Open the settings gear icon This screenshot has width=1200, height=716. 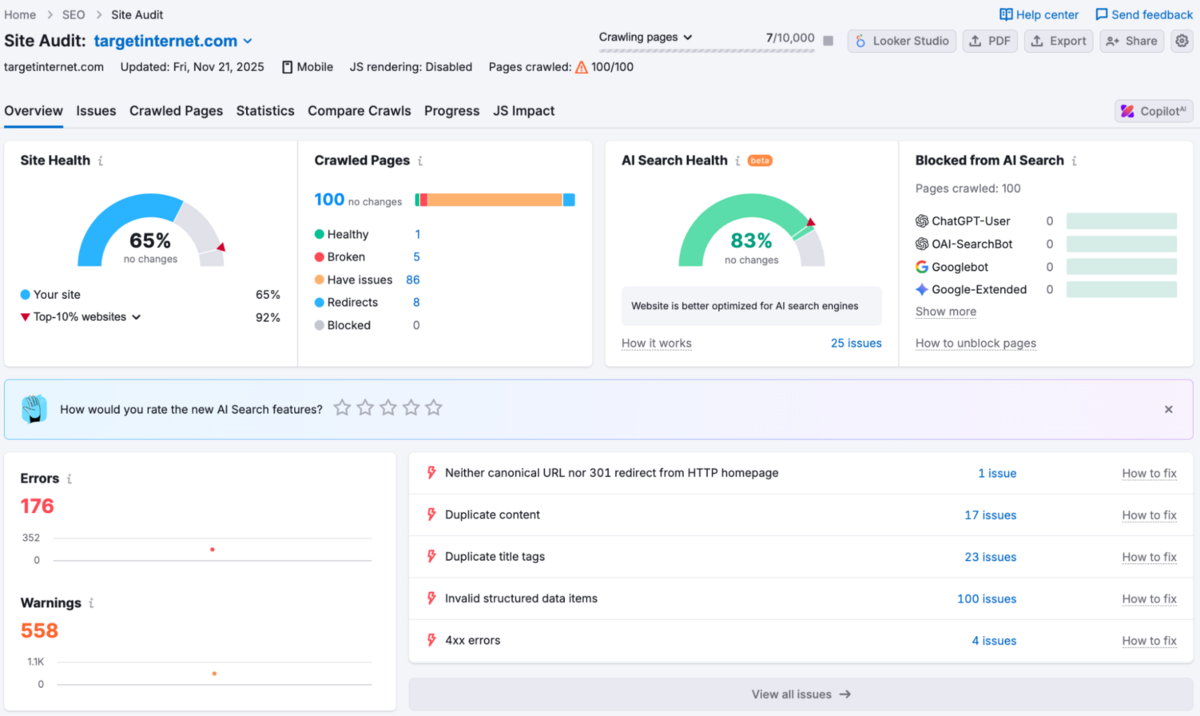1182,41
